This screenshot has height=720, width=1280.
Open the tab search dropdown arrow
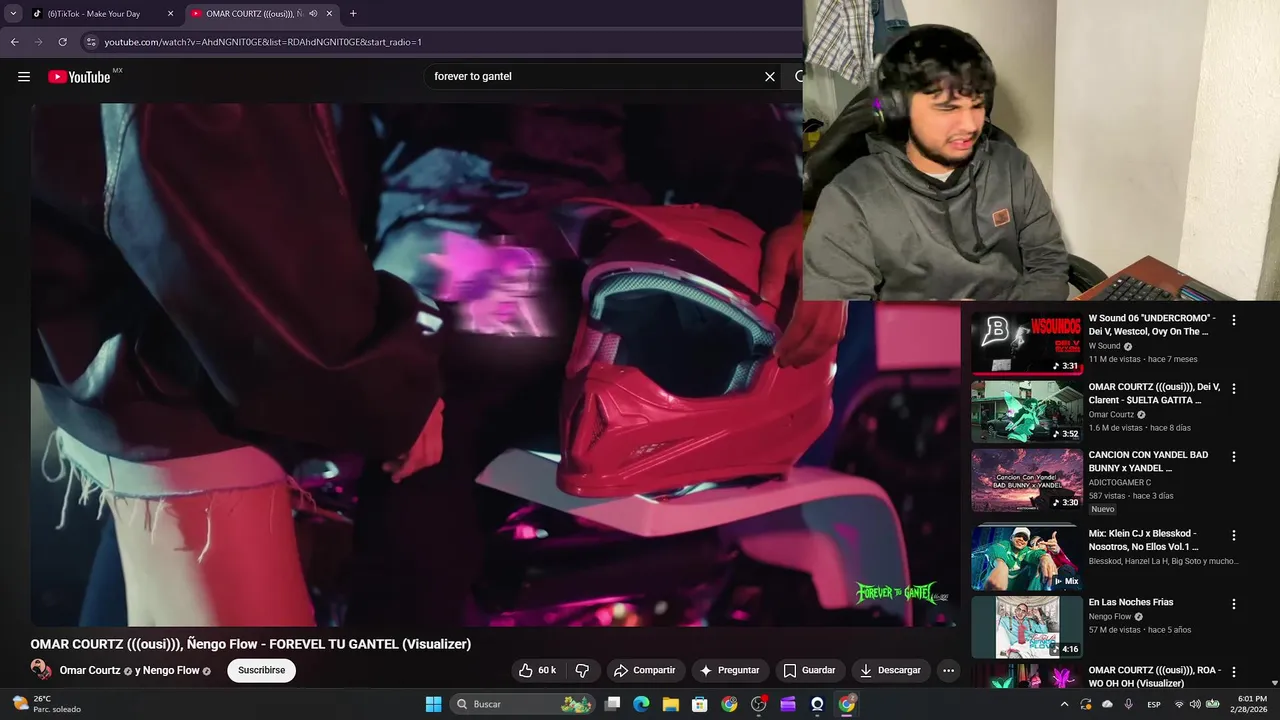point(13,14)
